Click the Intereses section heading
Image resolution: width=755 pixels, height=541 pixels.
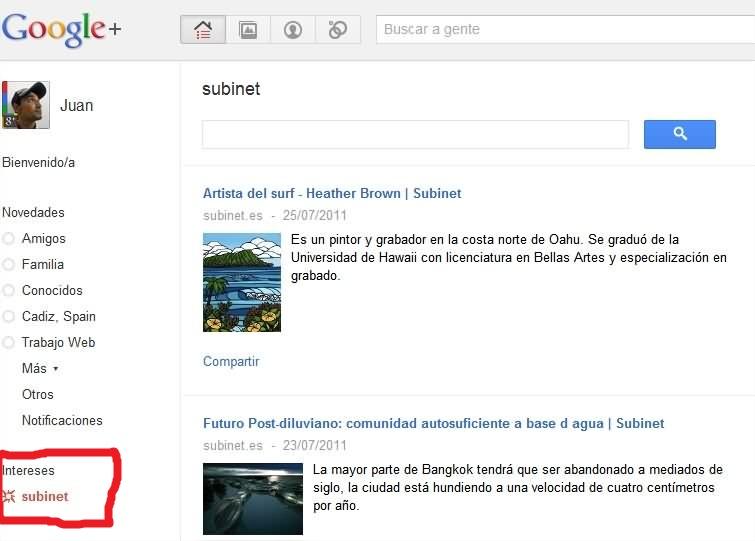(x=28, y=470)
